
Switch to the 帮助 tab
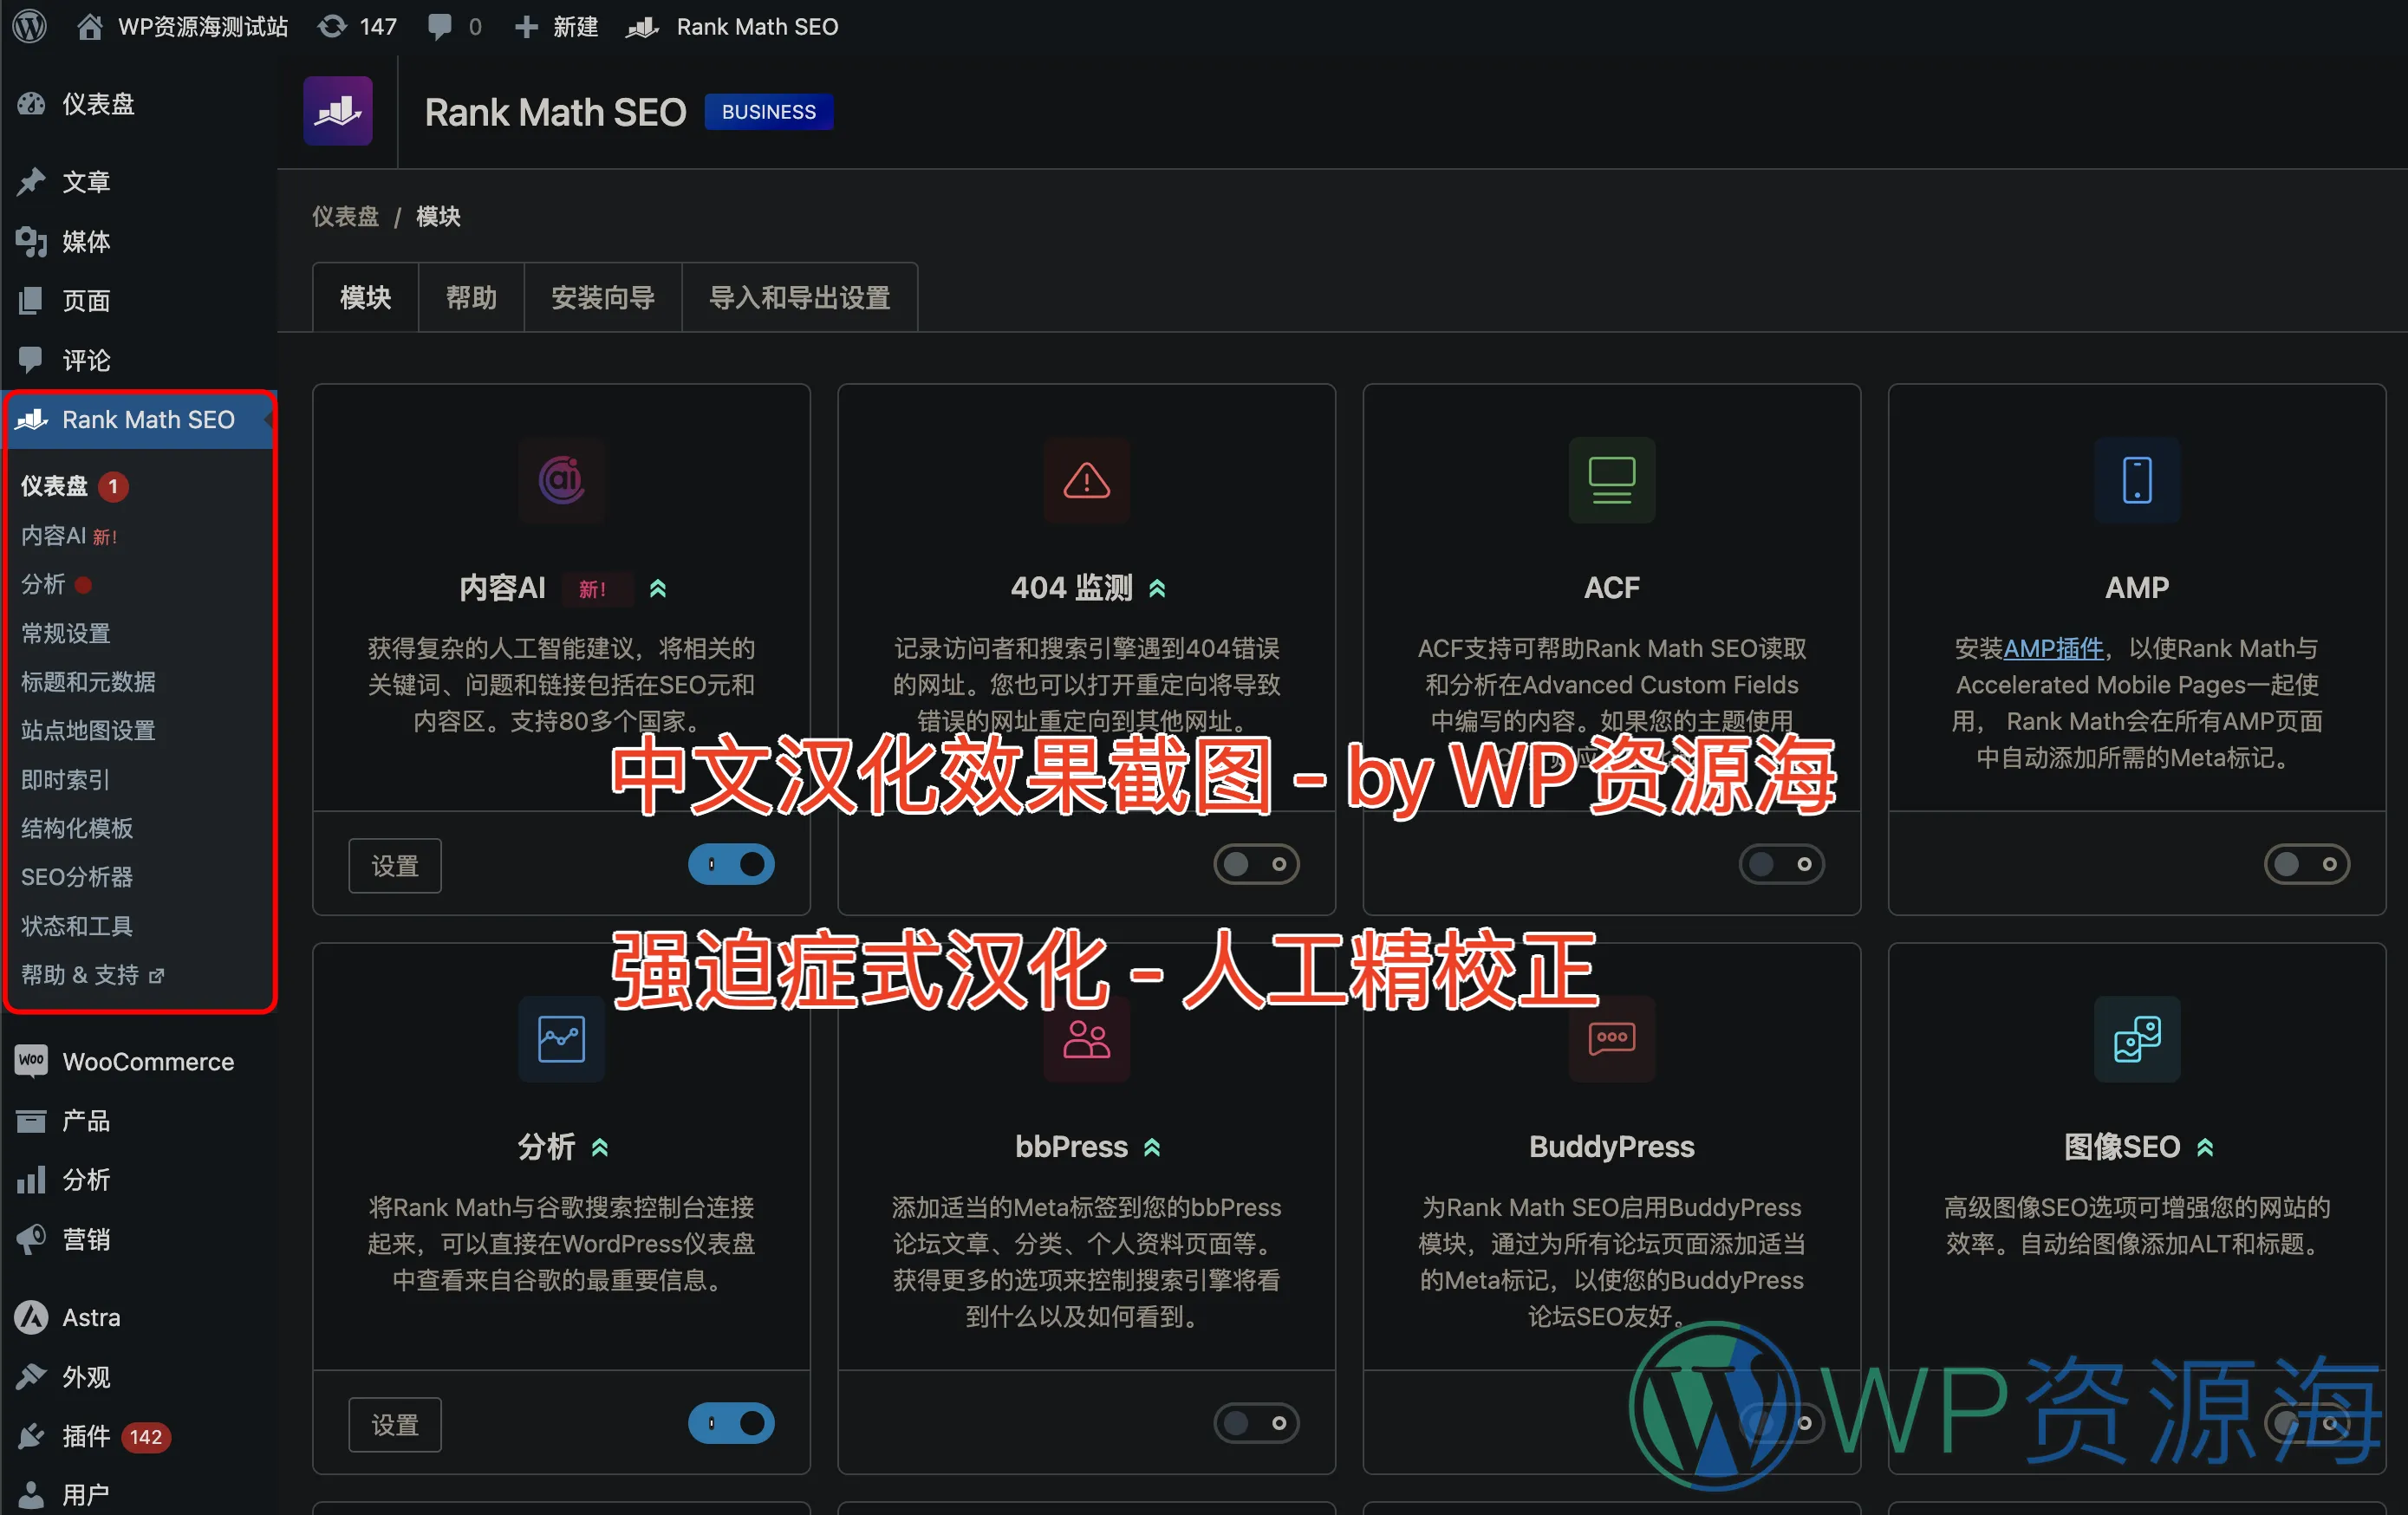coord(473,296)
